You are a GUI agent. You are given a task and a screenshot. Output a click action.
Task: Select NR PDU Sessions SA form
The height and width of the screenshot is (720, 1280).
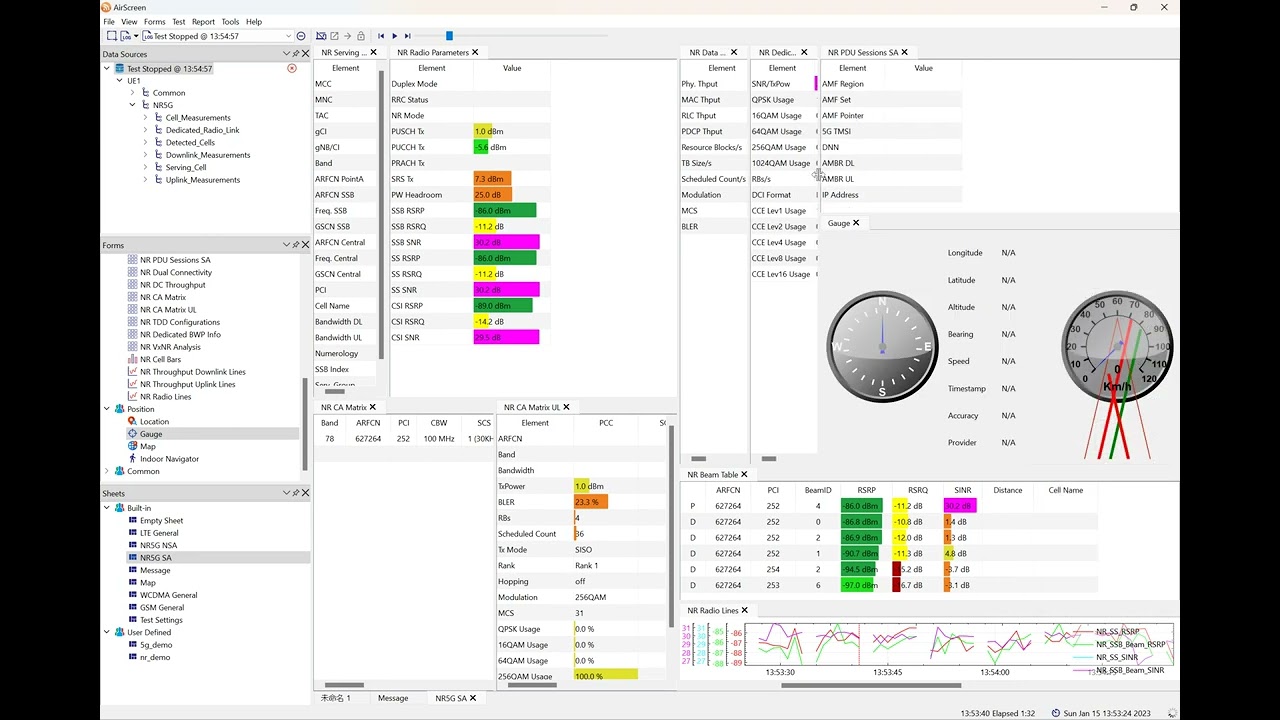tap(175, 260)
